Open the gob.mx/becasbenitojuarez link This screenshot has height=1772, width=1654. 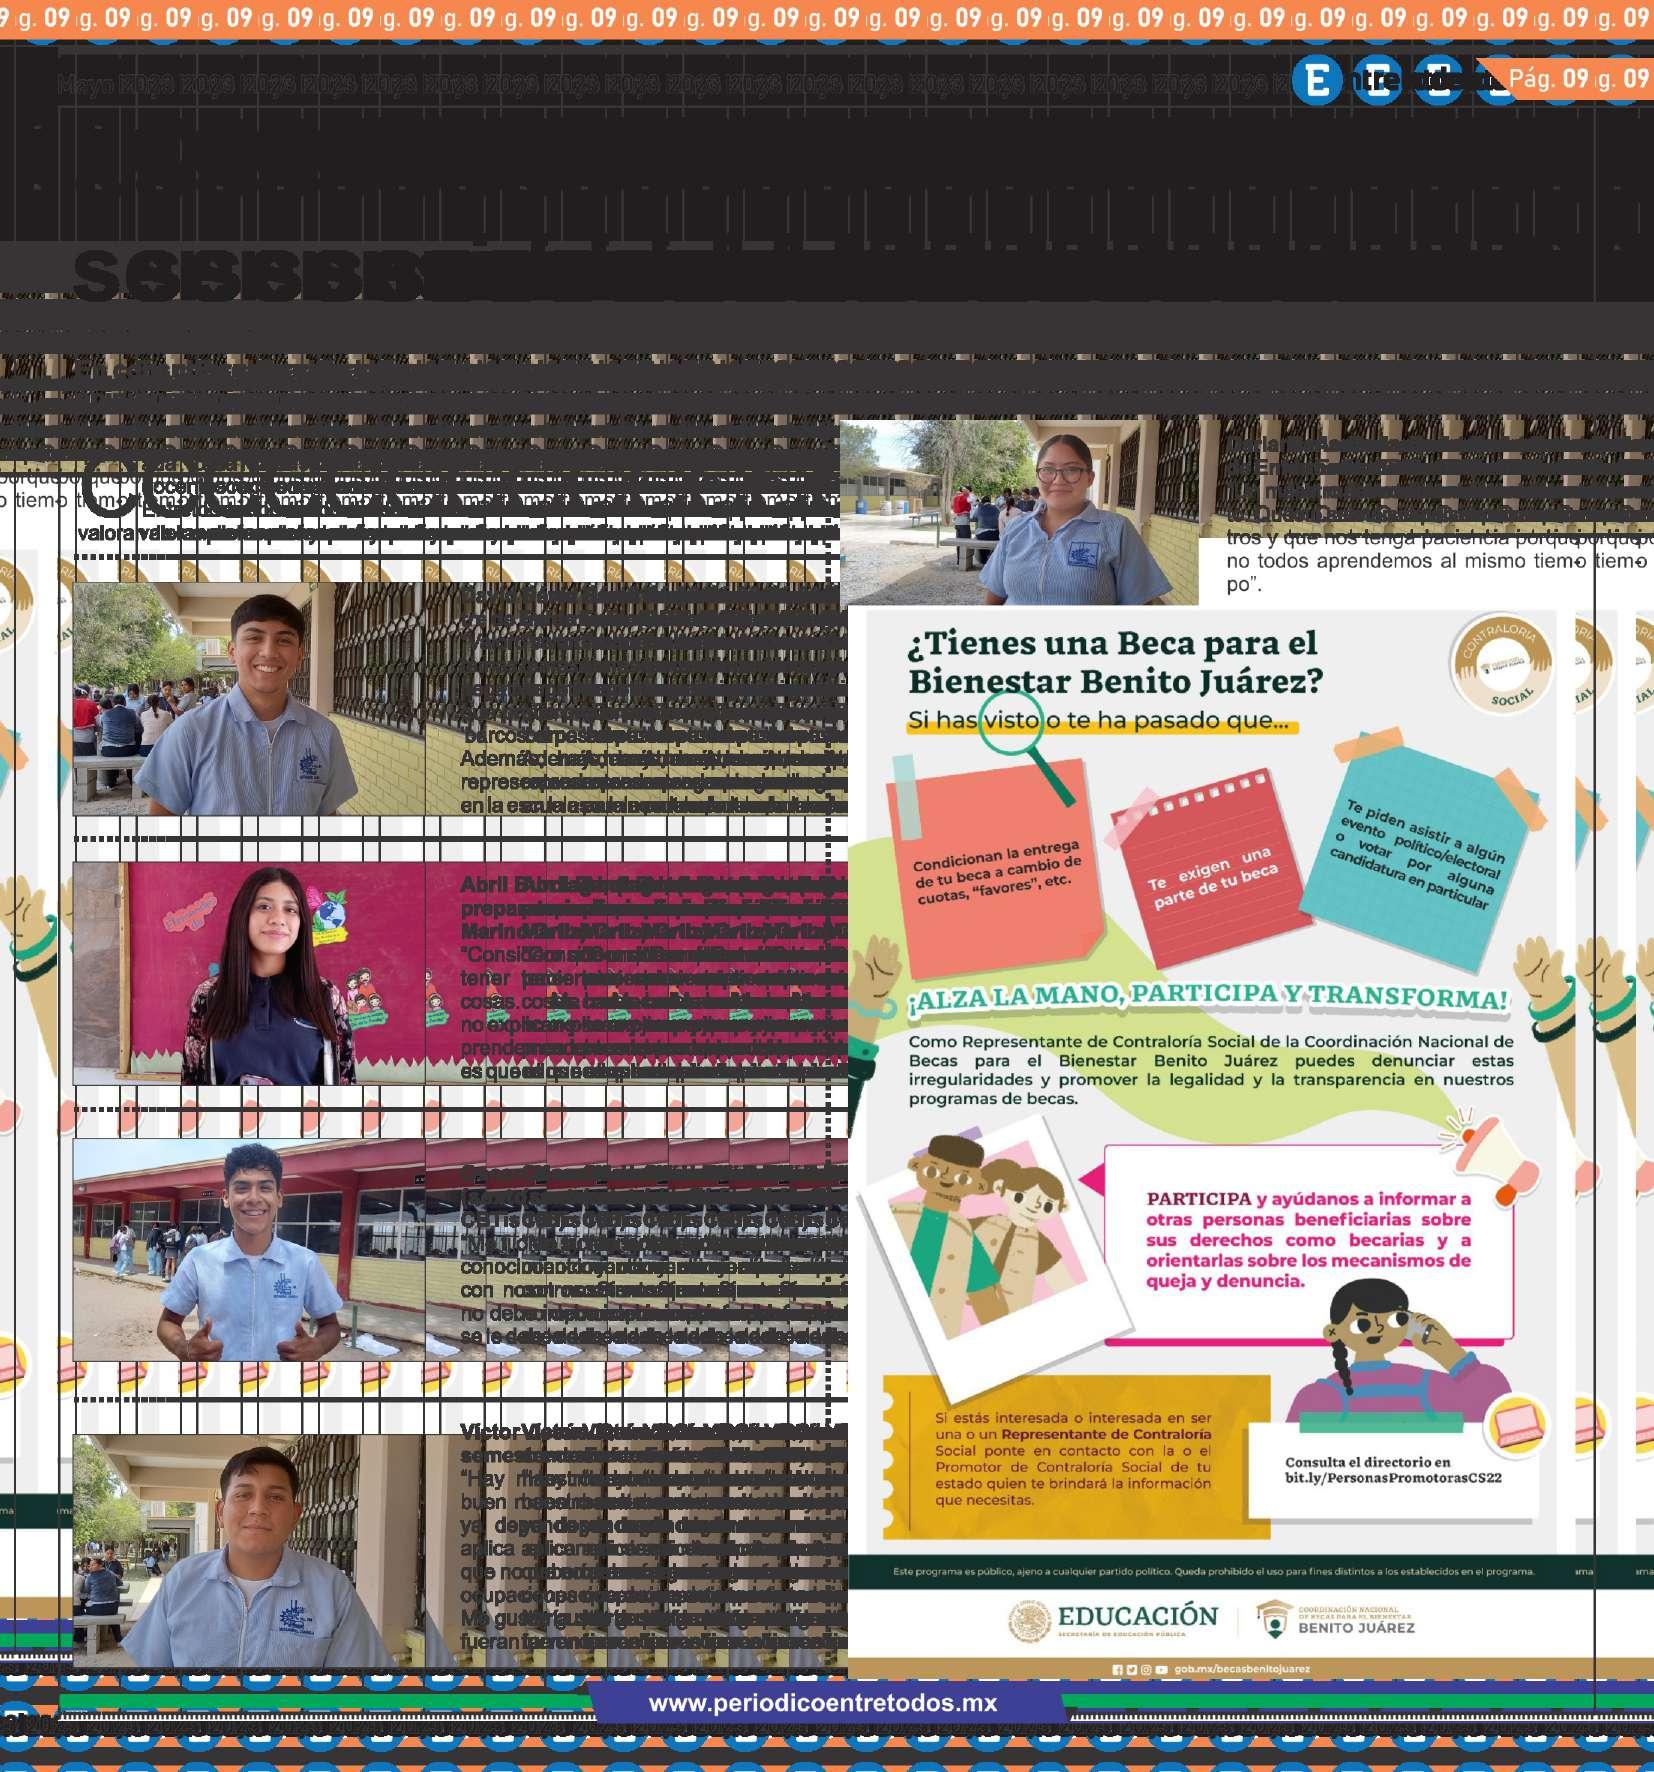click(1241, 1669)
